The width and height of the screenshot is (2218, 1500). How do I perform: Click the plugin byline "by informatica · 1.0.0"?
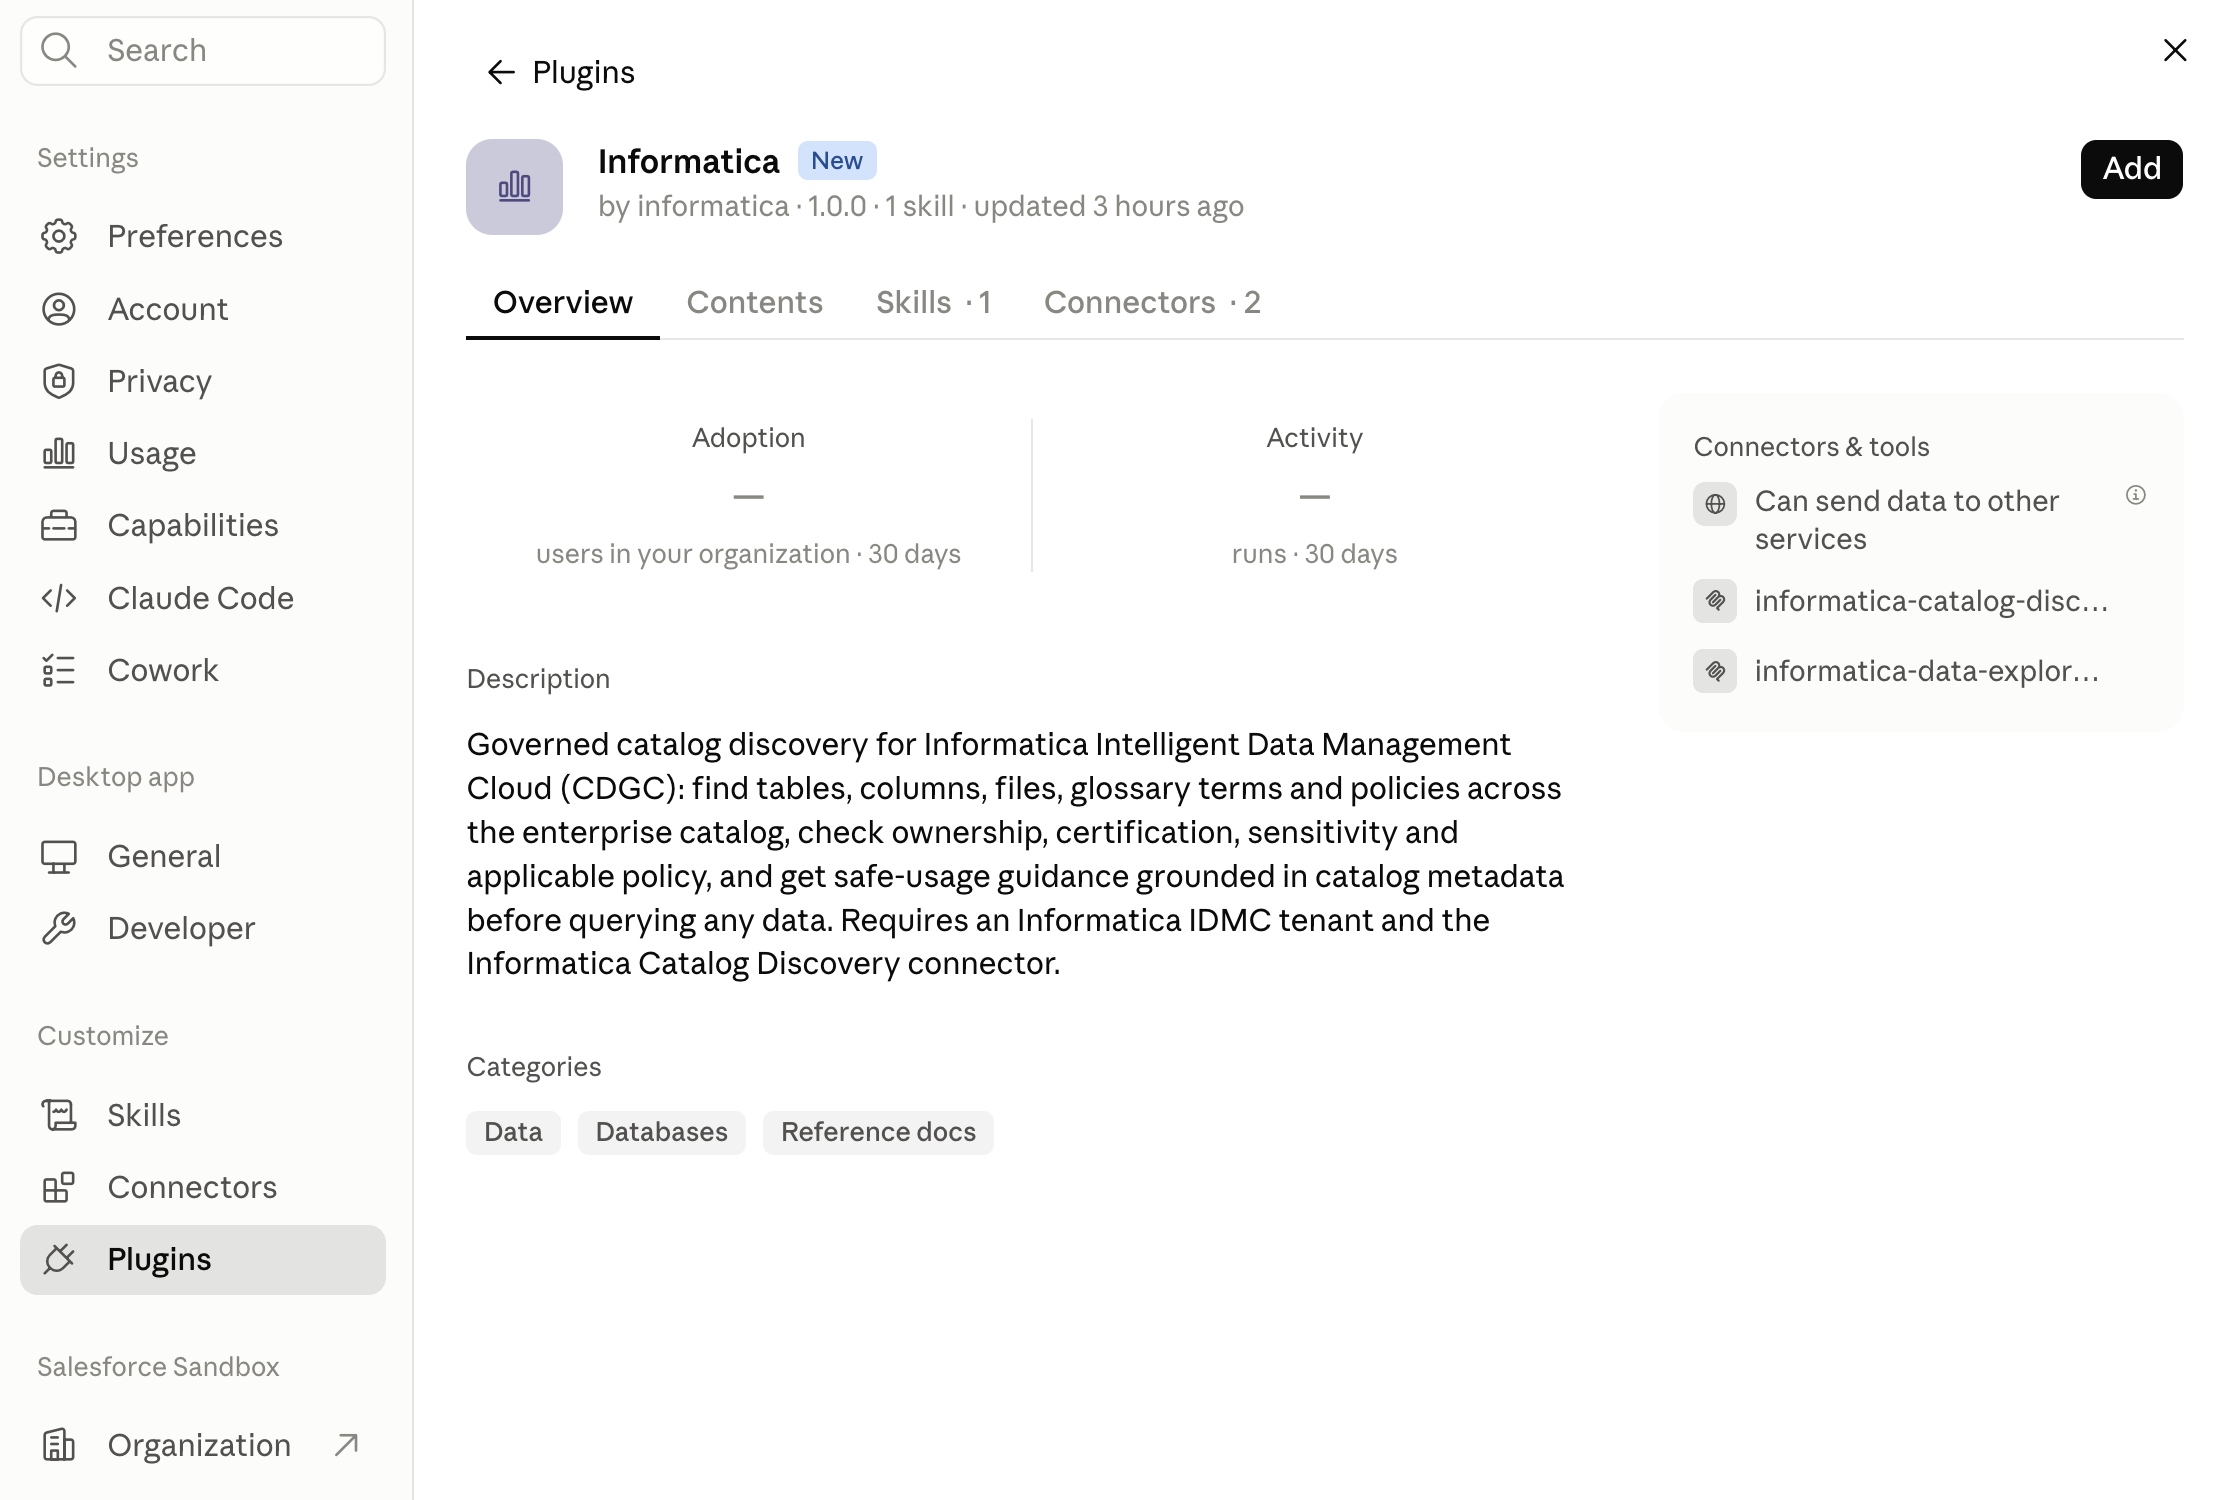coord(732,206)
